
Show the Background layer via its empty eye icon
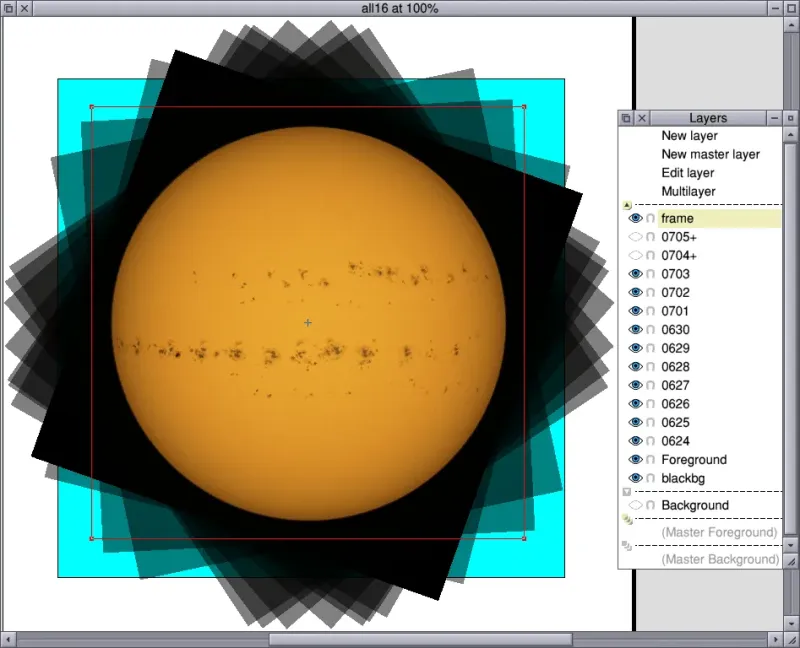[635, 505]
